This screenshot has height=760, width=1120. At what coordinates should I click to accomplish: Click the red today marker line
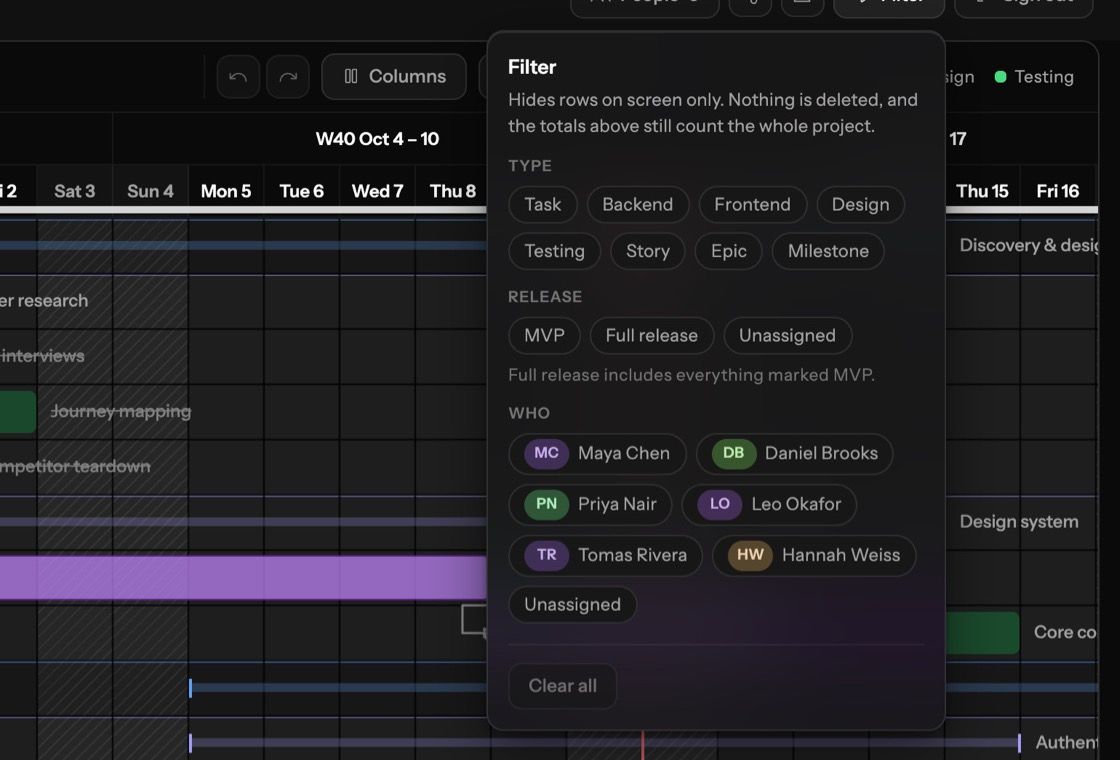pos(642,745)
